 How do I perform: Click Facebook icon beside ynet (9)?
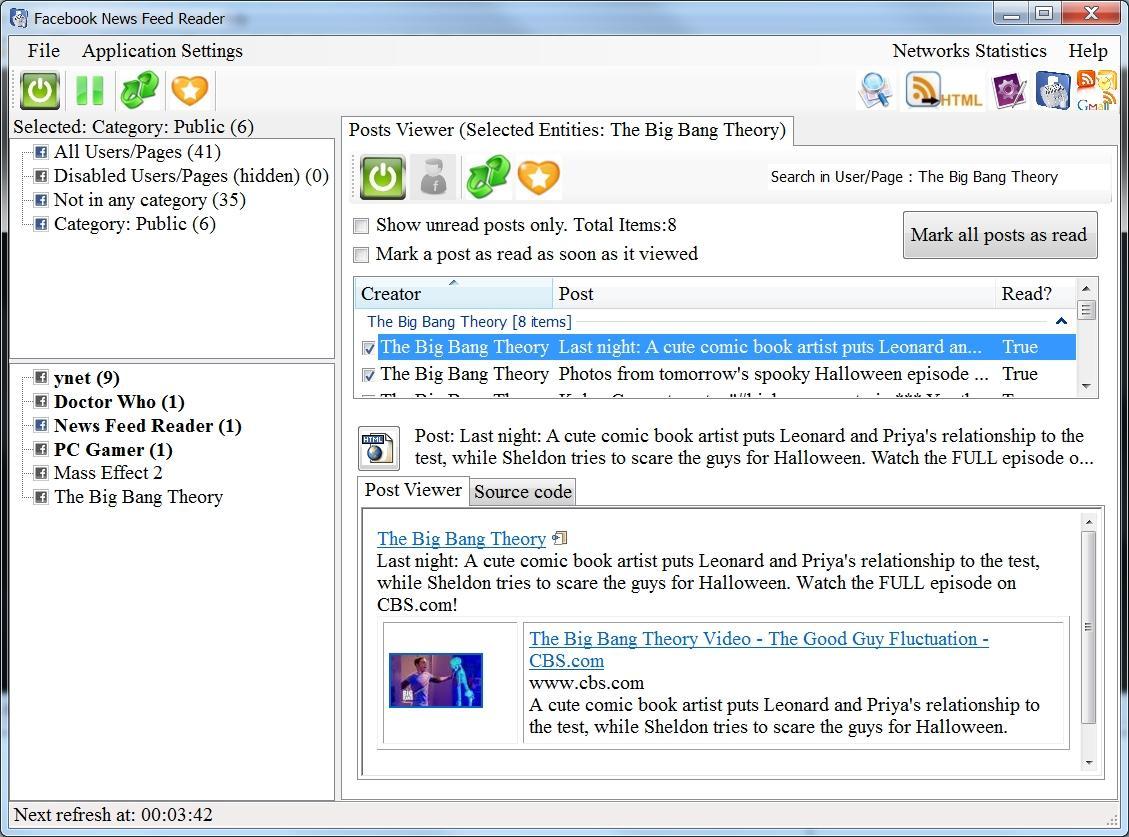pos(41,377)
